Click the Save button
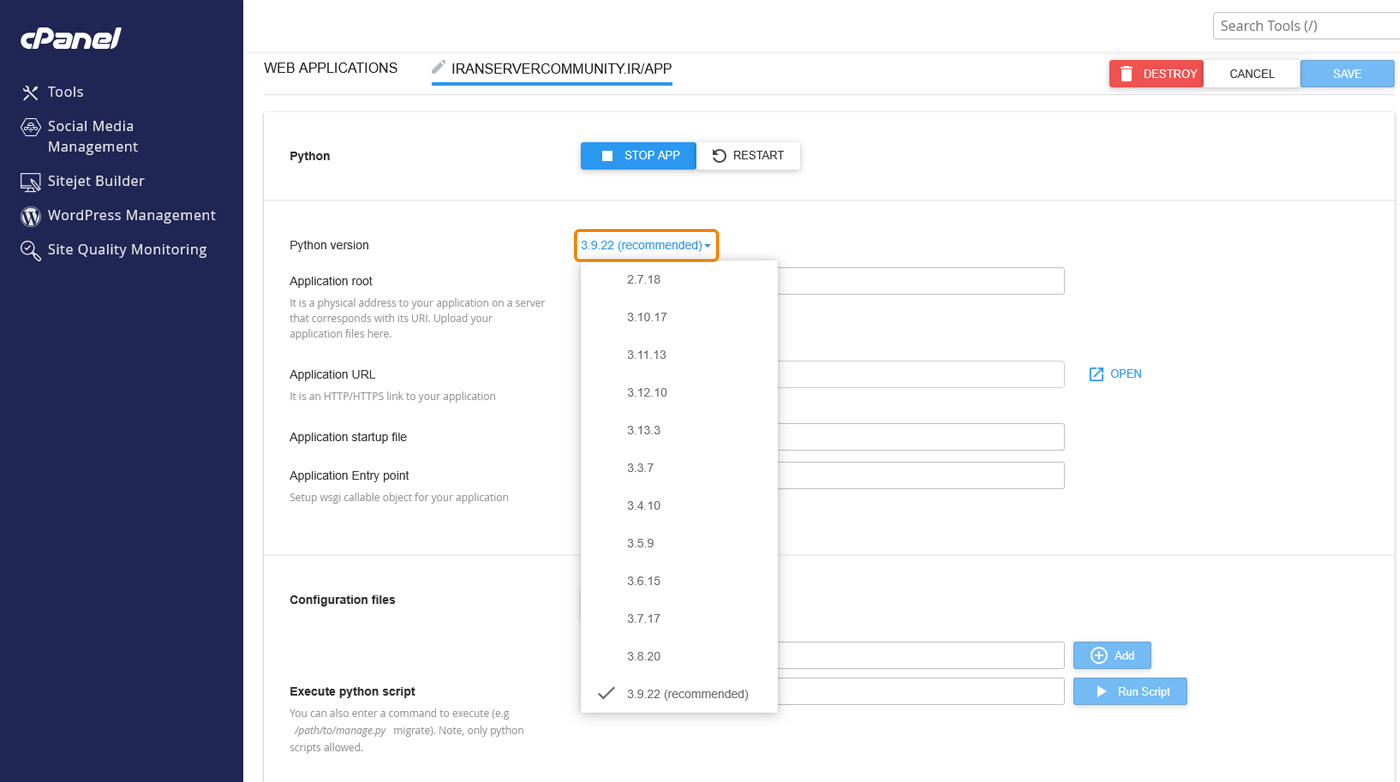The width and height of the screenshot is (1400, 782). pyautogui.click(x=1346, y=74)
